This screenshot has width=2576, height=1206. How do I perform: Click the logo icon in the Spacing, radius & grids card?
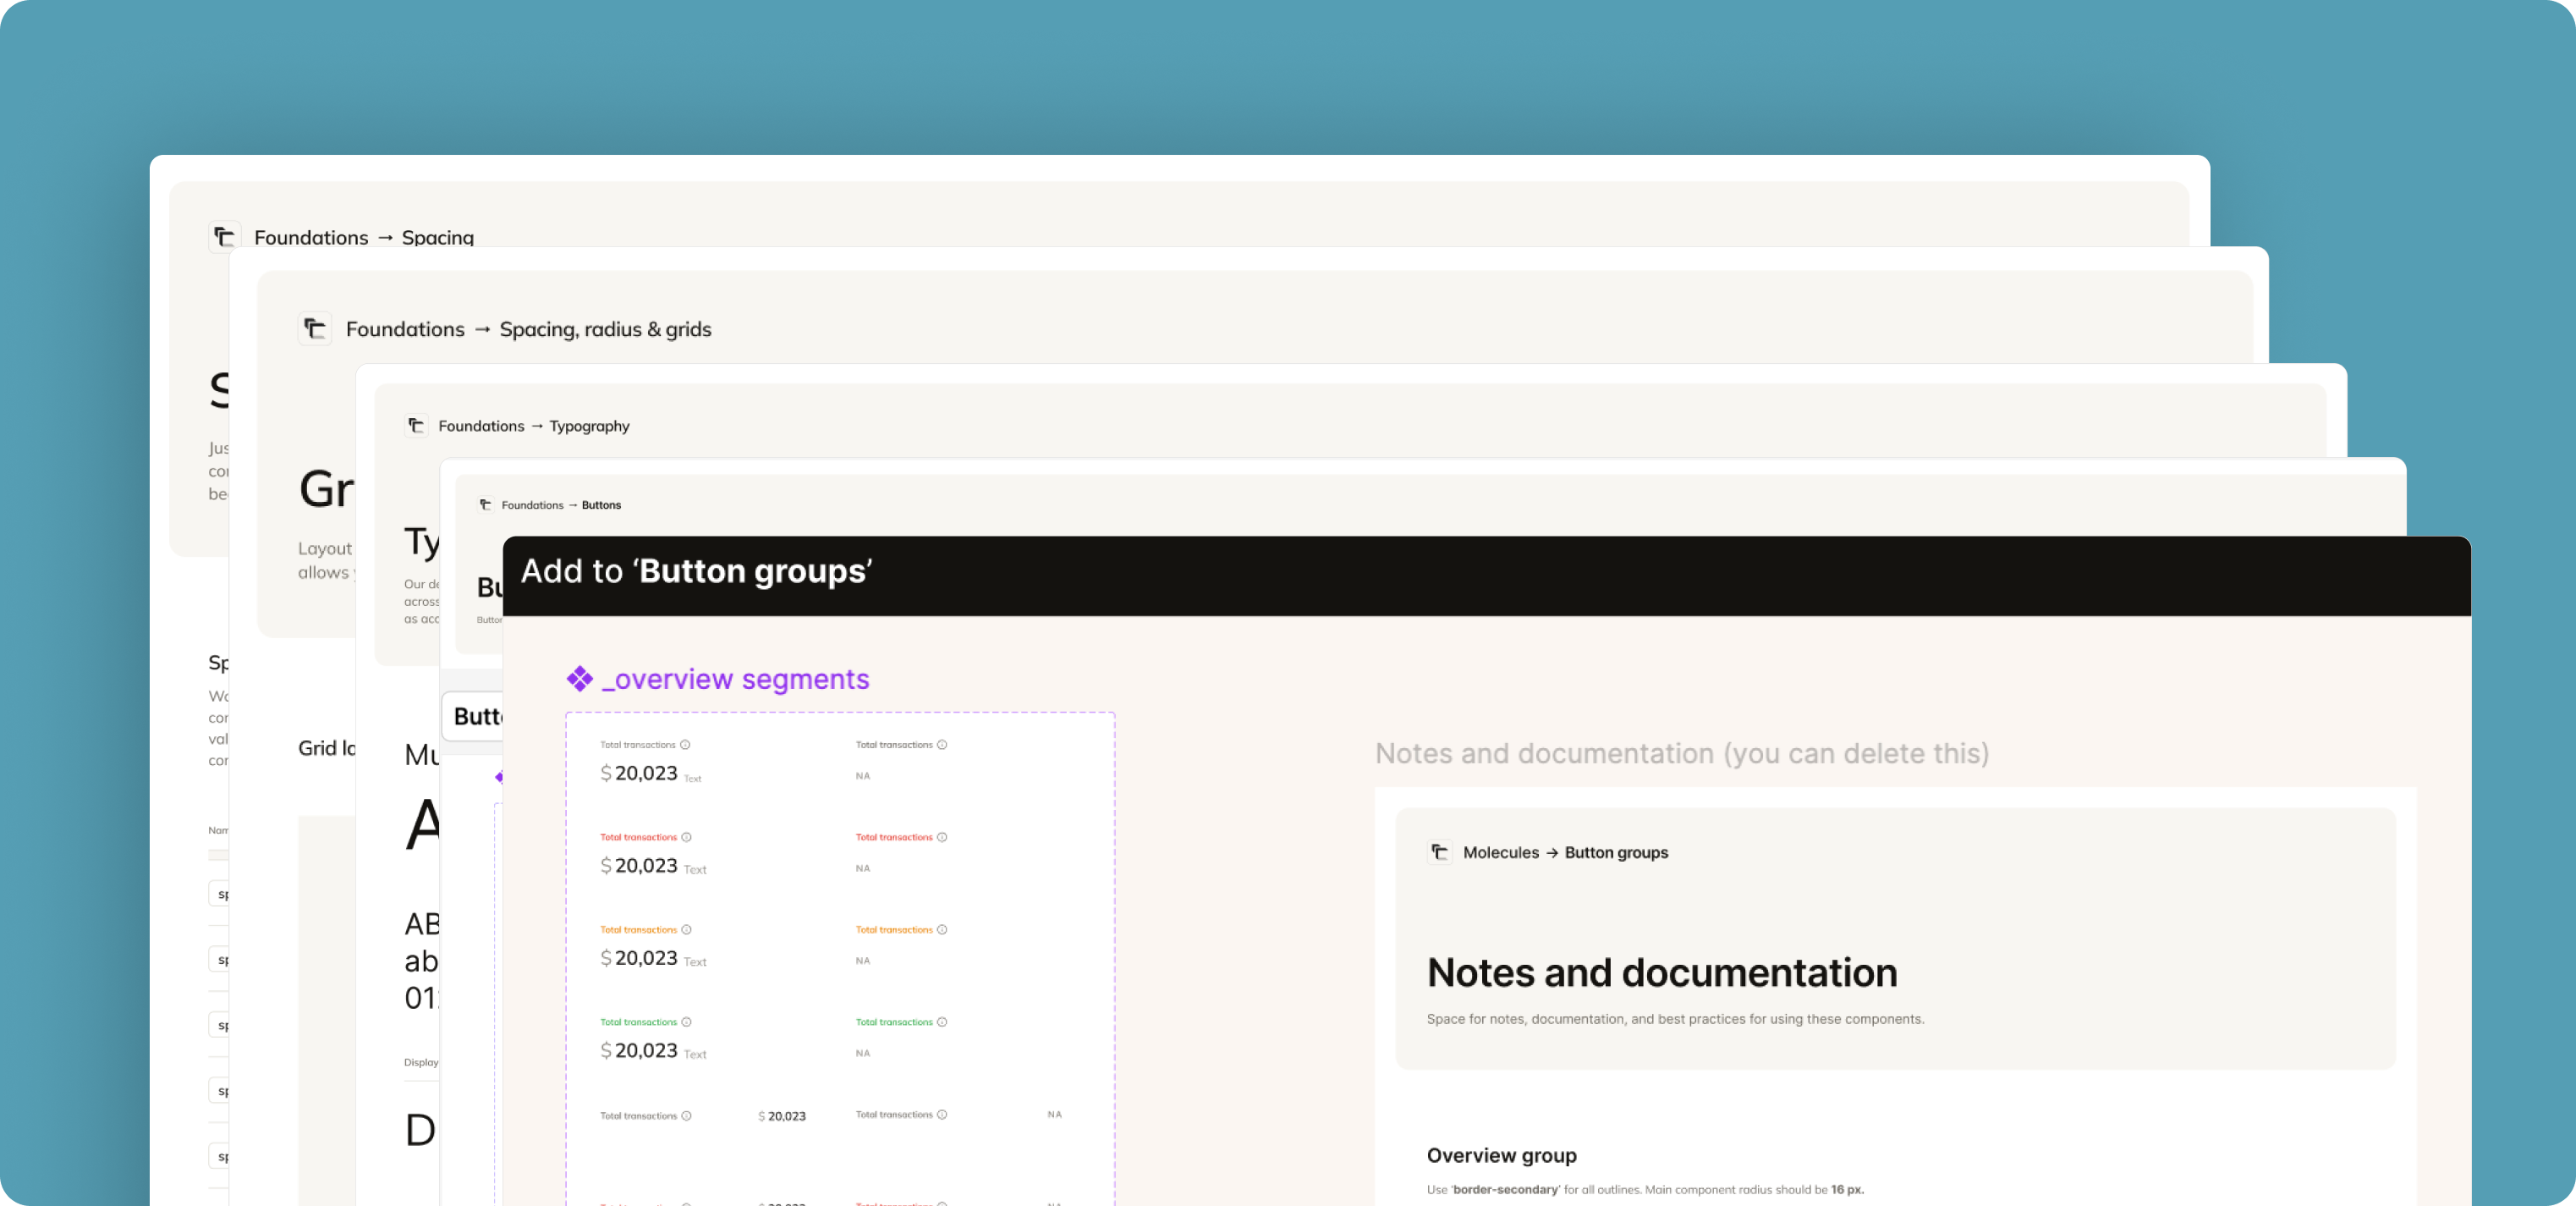click(x=315, y=329)
